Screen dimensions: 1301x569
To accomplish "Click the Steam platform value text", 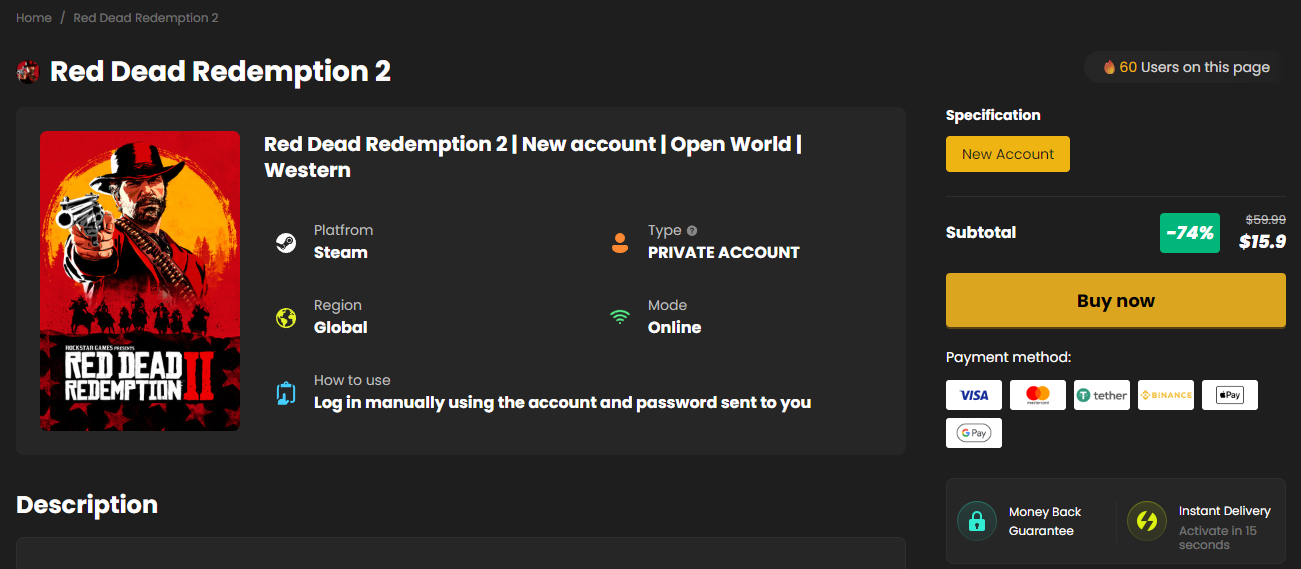I will [x=341, y=253].
